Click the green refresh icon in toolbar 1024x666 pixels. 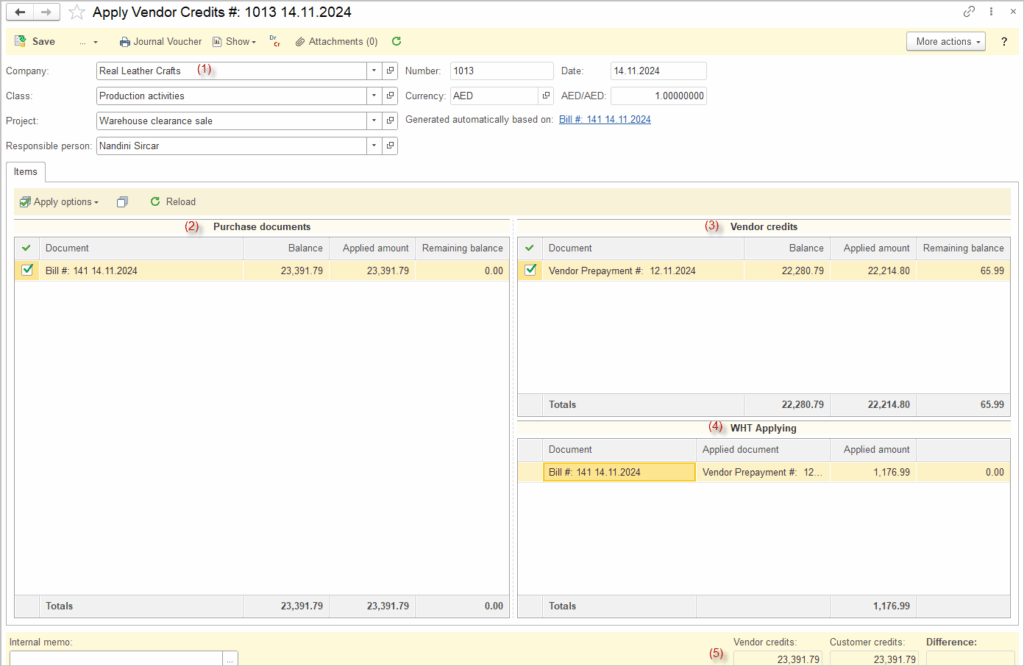397,42
